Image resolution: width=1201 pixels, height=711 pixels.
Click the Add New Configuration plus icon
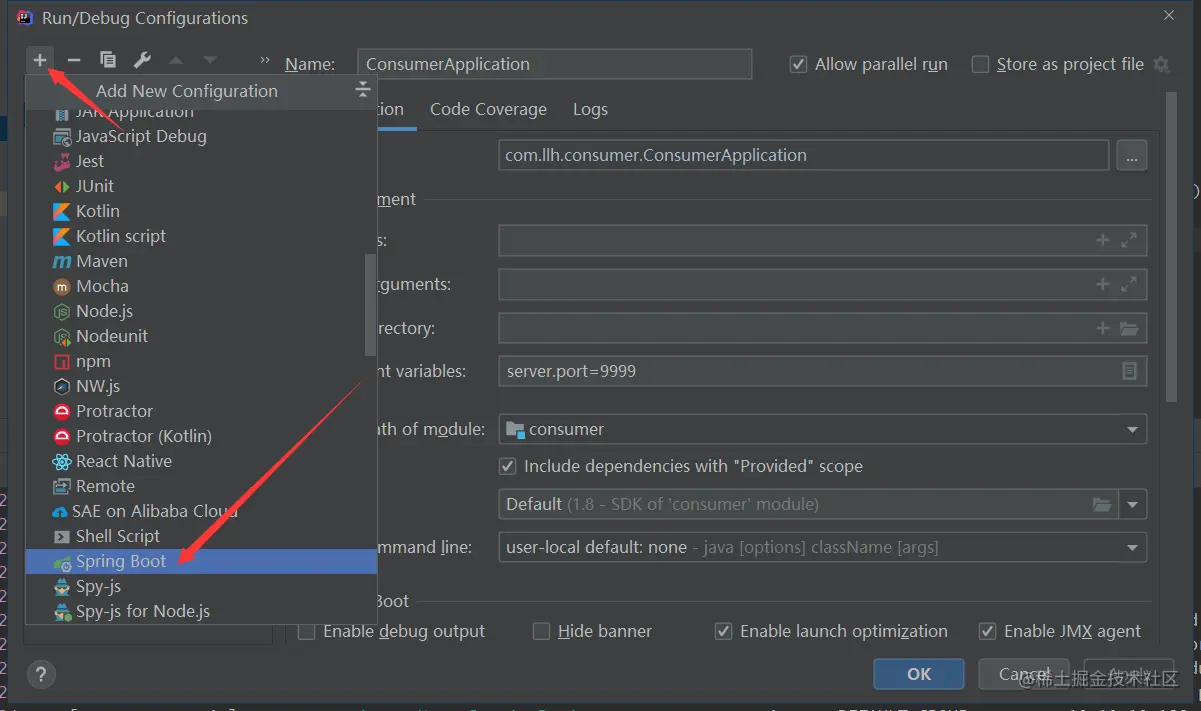click(40, 61)
